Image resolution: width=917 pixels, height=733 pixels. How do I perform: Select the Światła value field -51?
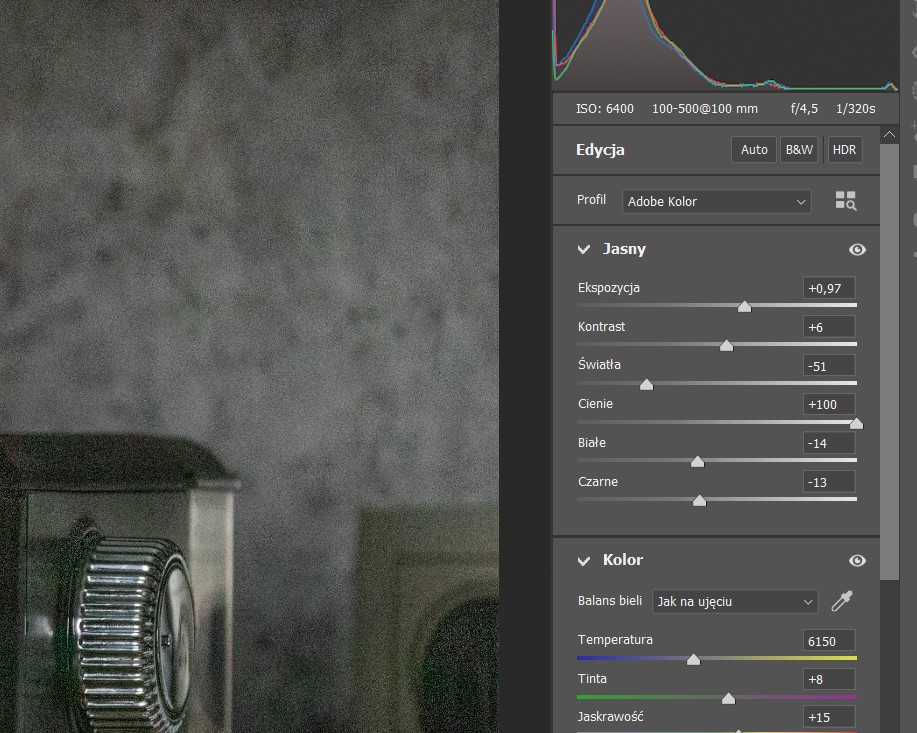[829, 366]
